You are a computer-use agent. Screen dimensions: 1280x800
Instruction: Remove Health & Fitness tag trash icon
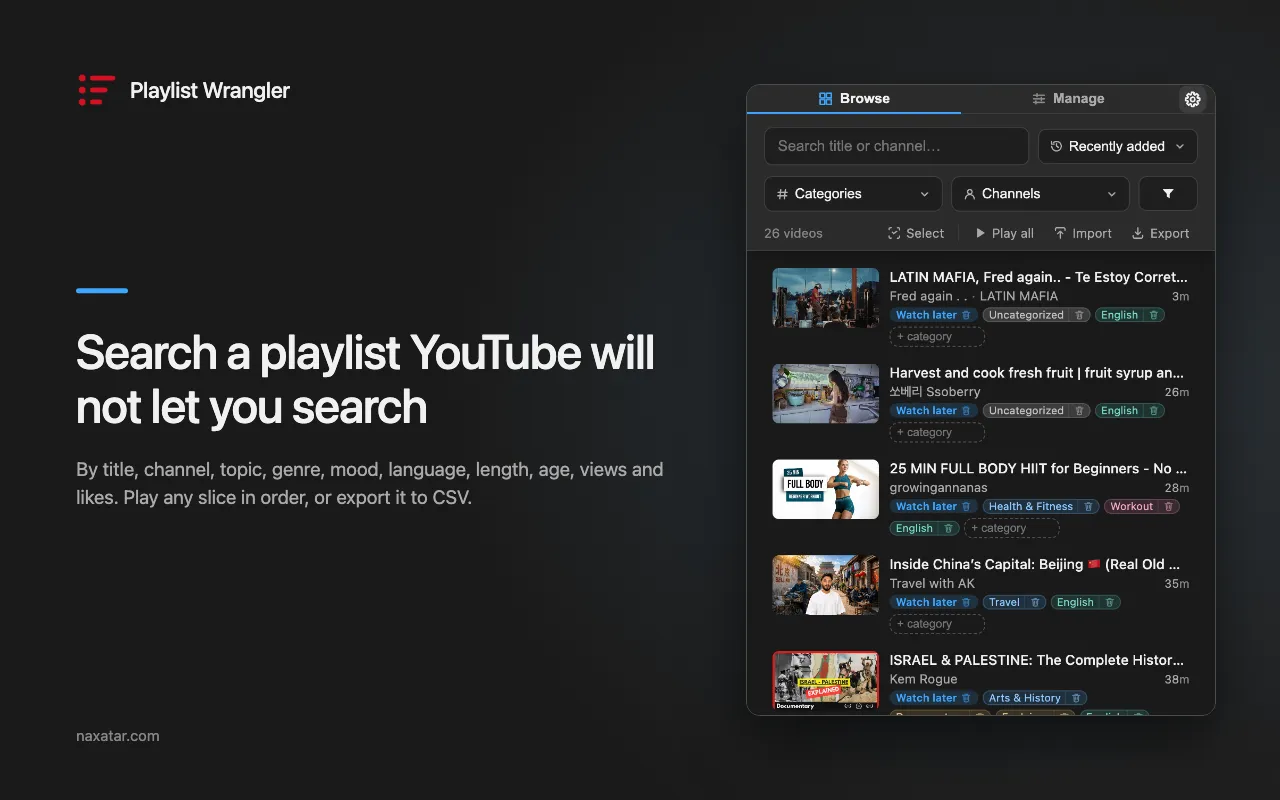1088,507
